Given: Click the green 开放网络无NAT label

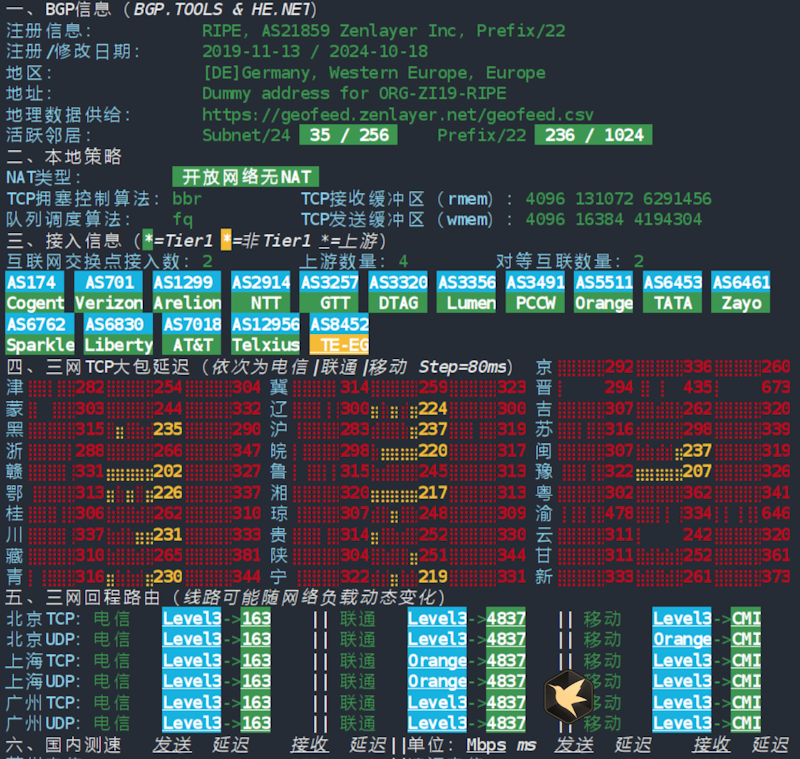Looking at the screenshot, I should coord(245,177).
